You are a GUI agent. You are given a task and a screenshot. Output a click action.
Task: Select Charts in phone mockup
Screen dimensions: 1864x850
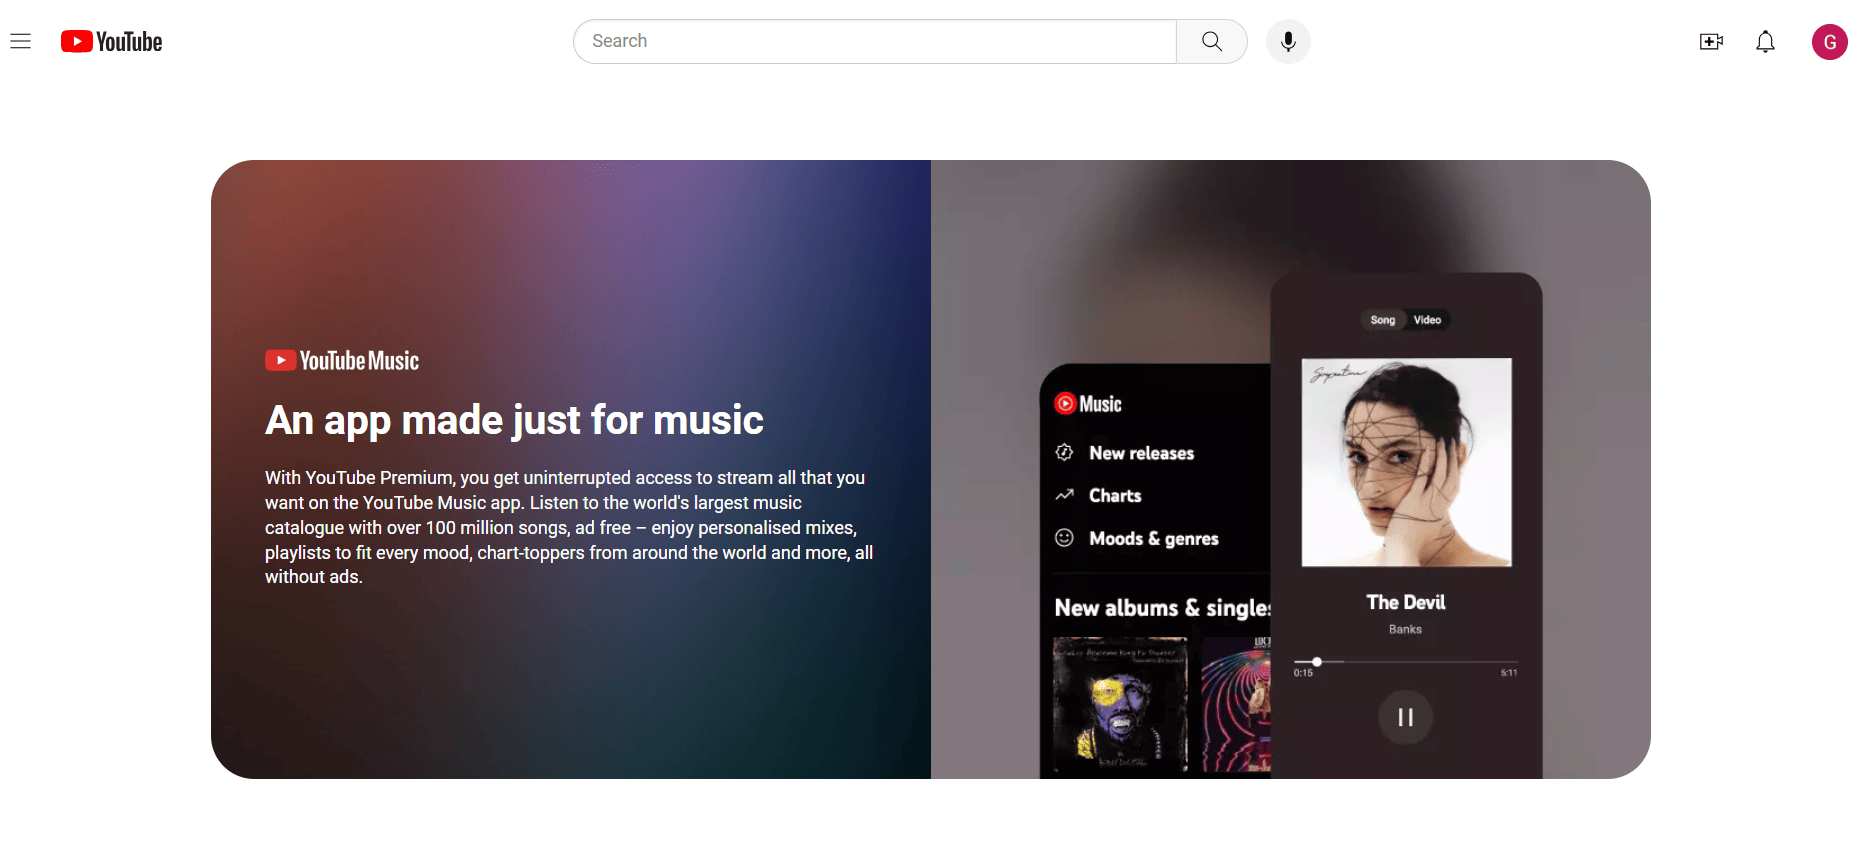pyautogui.click(x=1098, y=495)
